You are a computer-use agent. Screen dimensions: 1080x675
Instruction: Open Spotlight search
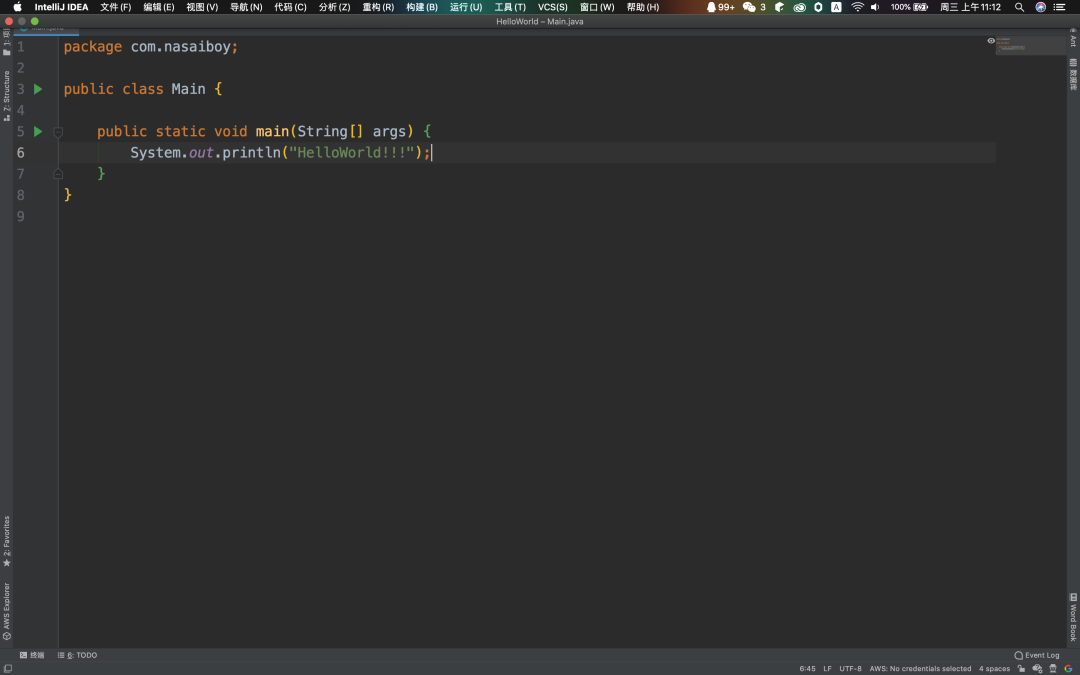[1019, 7]
